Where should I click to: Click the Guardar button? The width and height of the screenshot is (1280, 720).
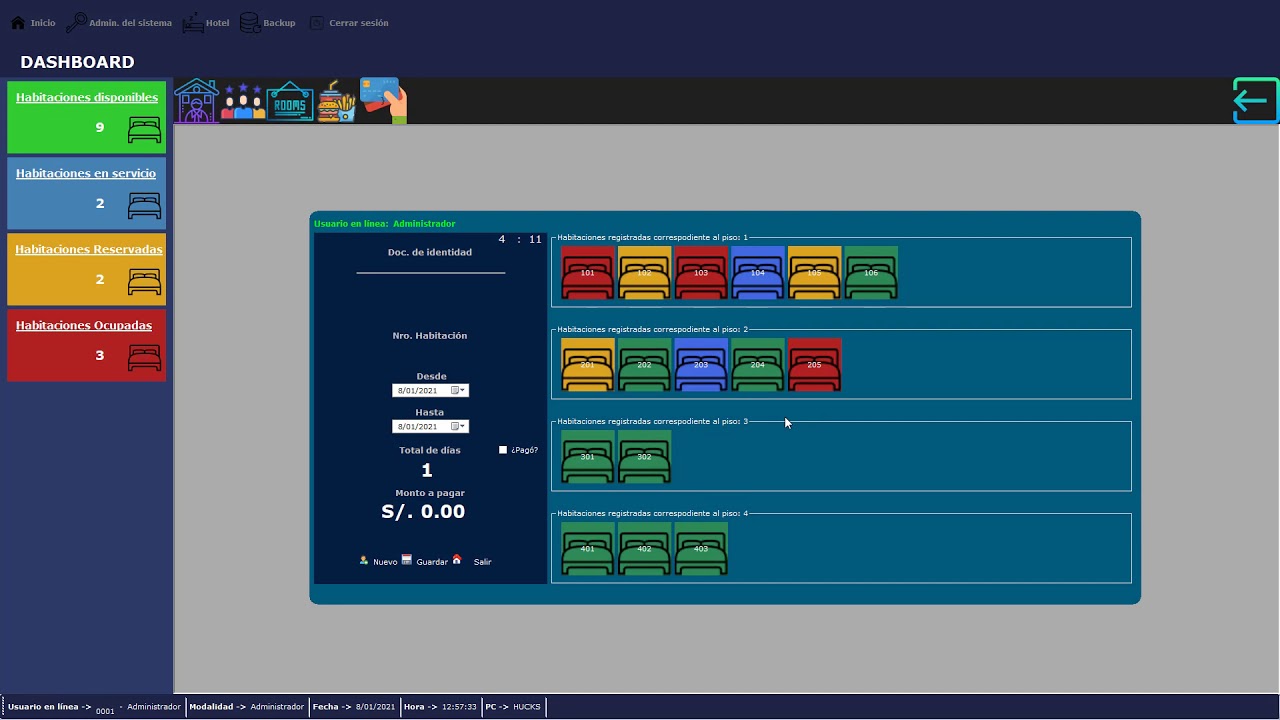click(425, 561)
